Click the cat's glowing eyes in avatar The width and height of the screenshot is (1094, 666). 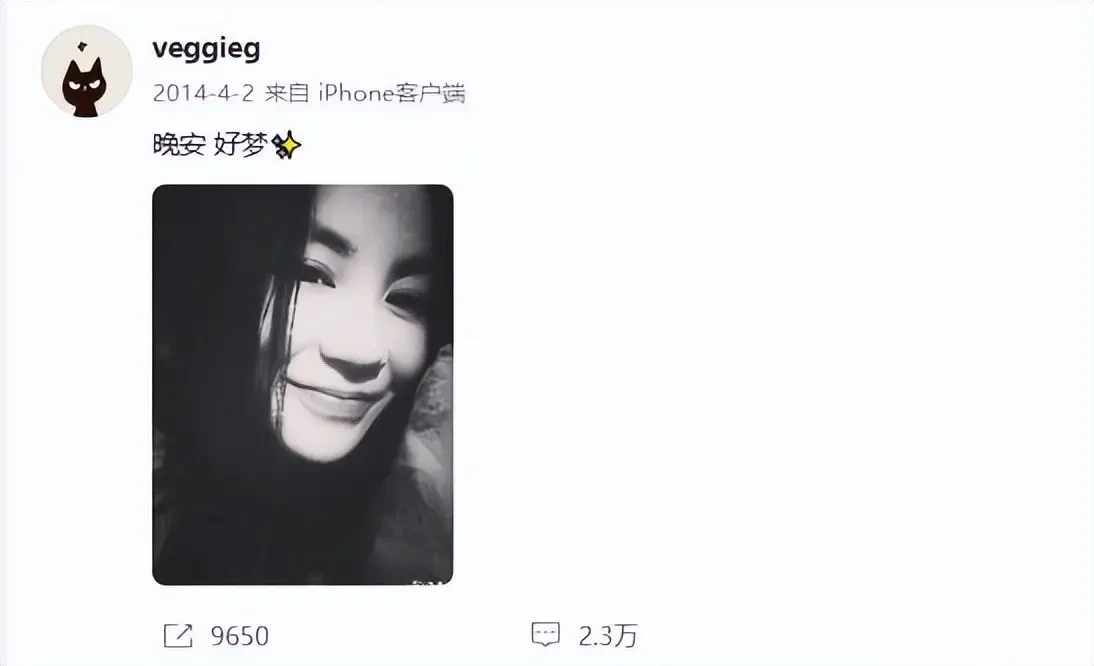point(85,86)
